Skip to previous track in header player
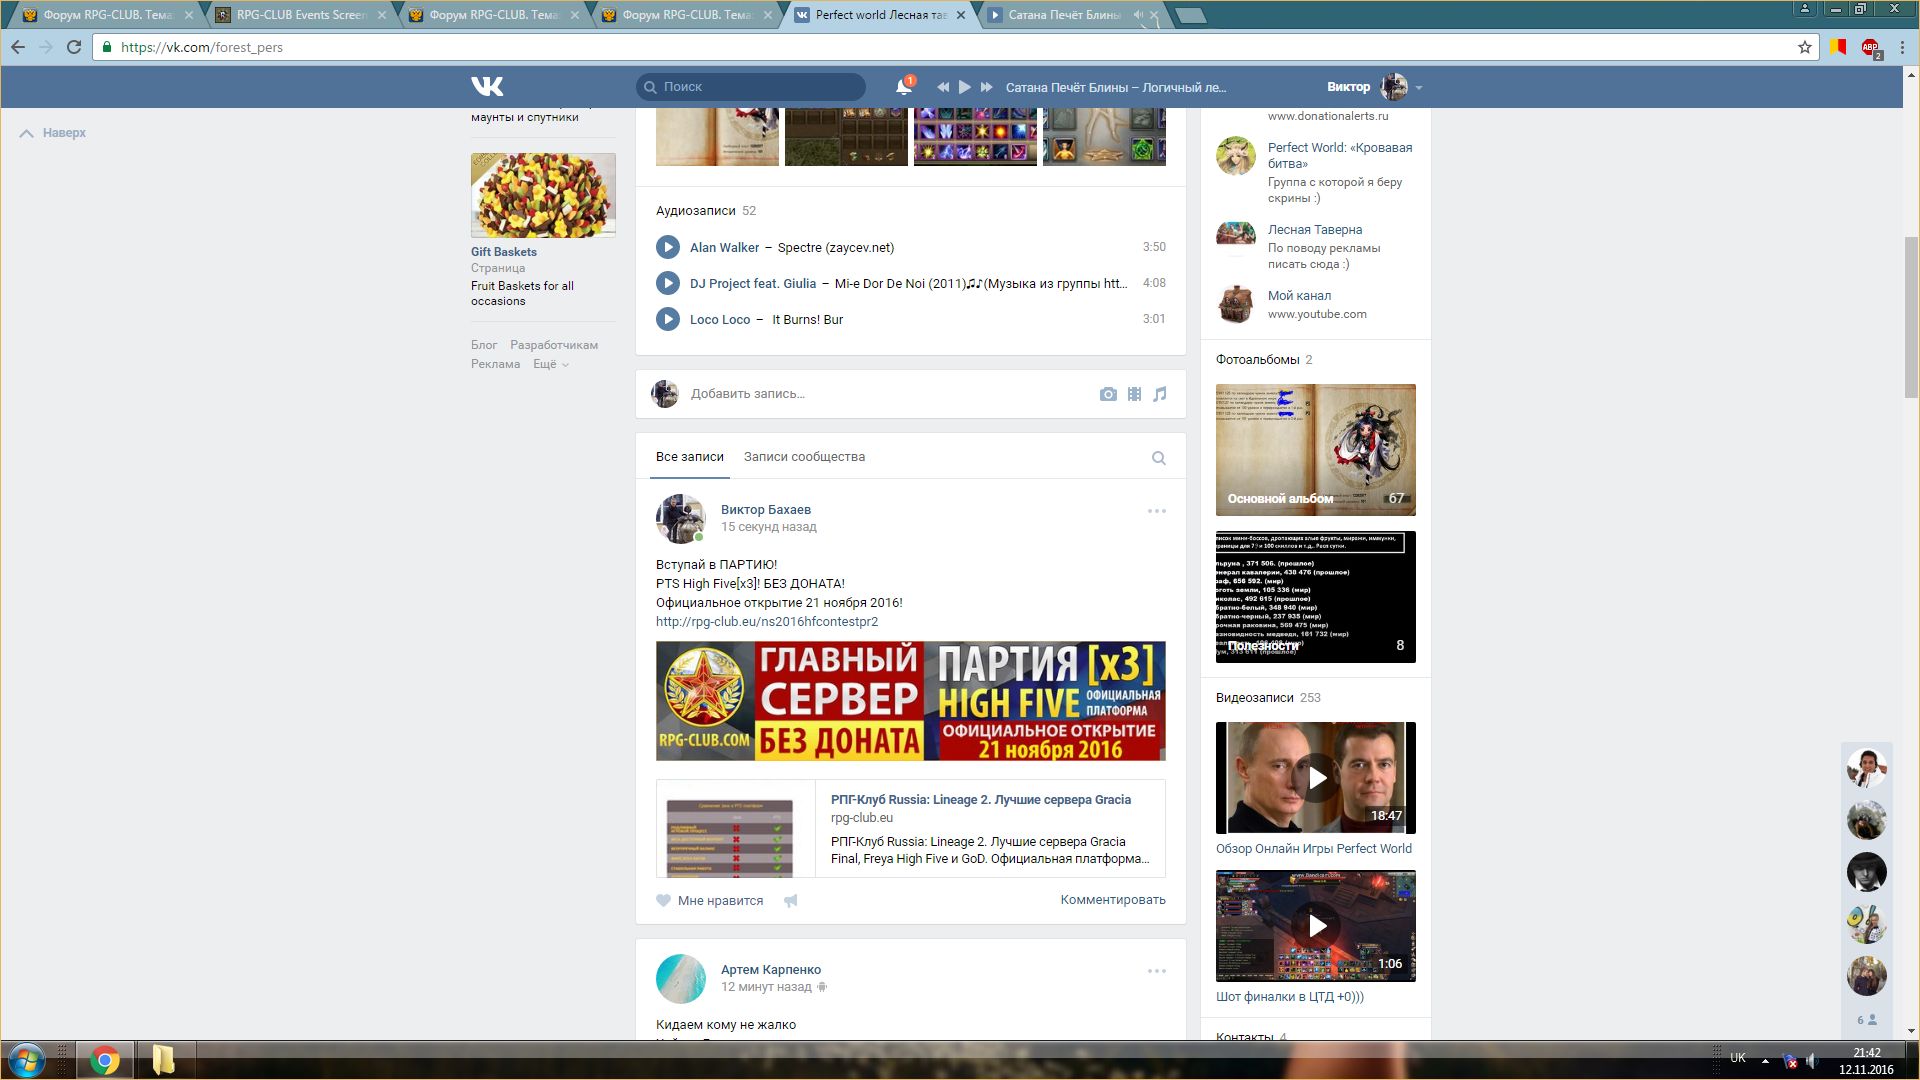This screenshot has height=1080, width=1920. [943, 87]
